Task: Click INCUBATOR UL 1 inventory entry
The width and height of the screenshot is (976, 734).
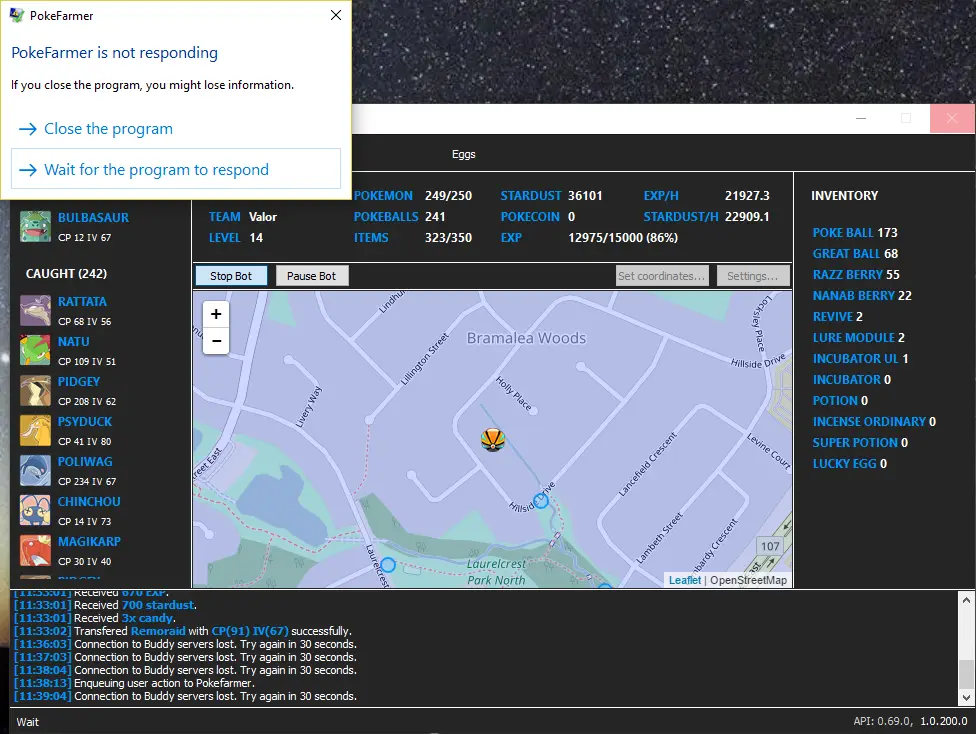Action: coord(861,359)
